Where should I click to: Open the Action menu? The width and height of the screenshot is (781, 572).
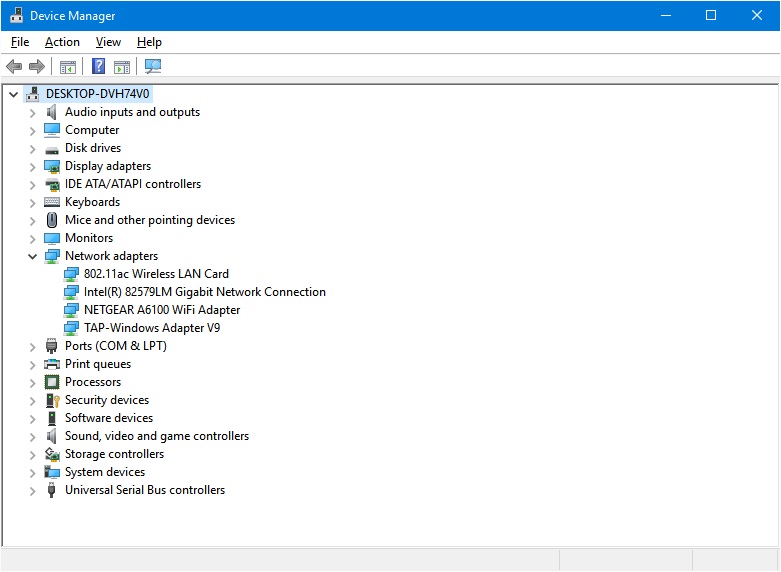[62, 42]
